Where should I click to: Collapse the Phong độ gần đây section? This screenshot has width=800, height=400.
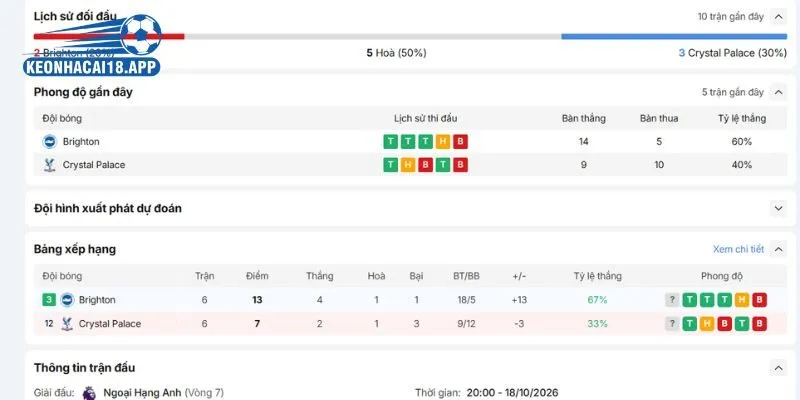[x=778, y=92]
